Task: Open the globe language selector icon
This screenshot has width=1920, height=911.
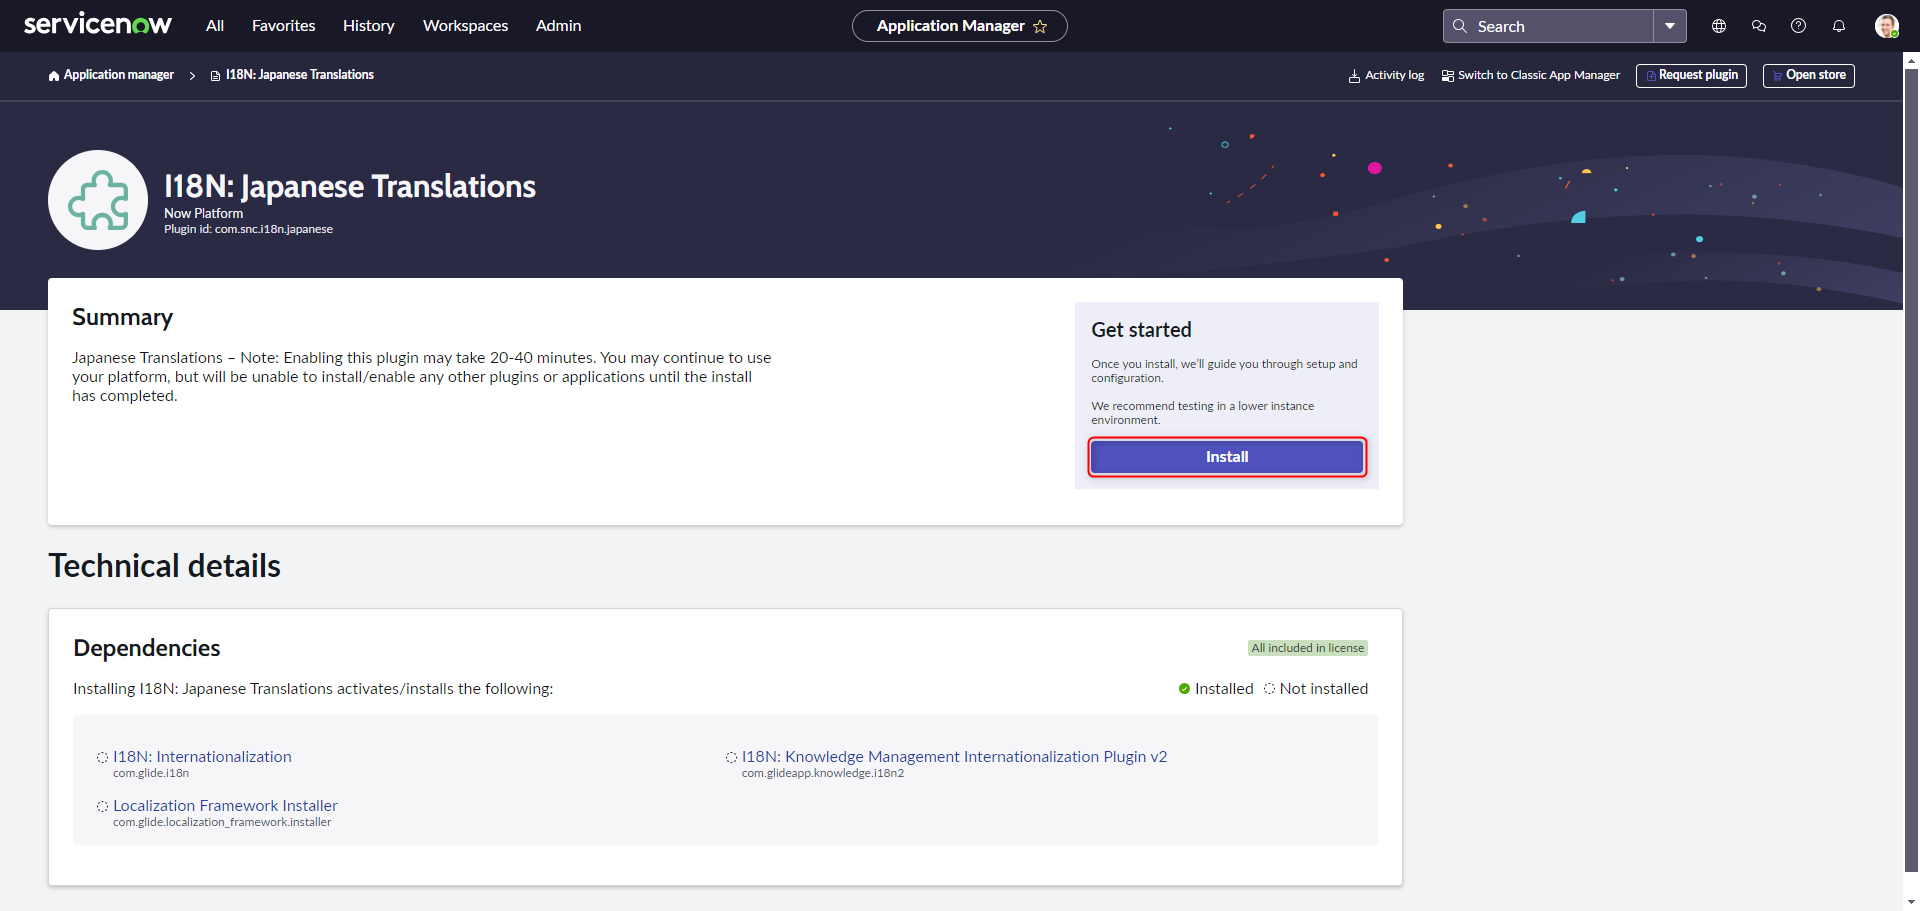Action: point(1719,26)
